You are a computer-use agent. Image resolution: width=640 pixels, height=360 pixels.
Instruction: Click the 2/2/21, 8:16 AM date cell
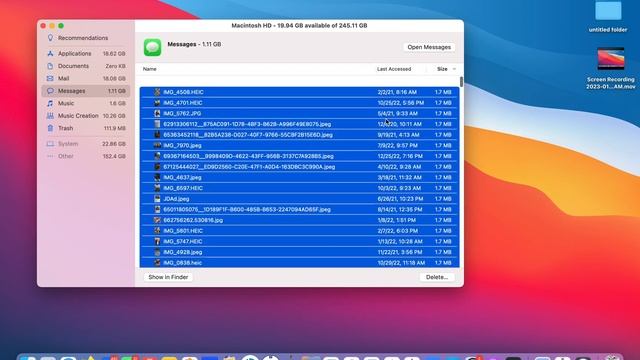pos(397,92)
